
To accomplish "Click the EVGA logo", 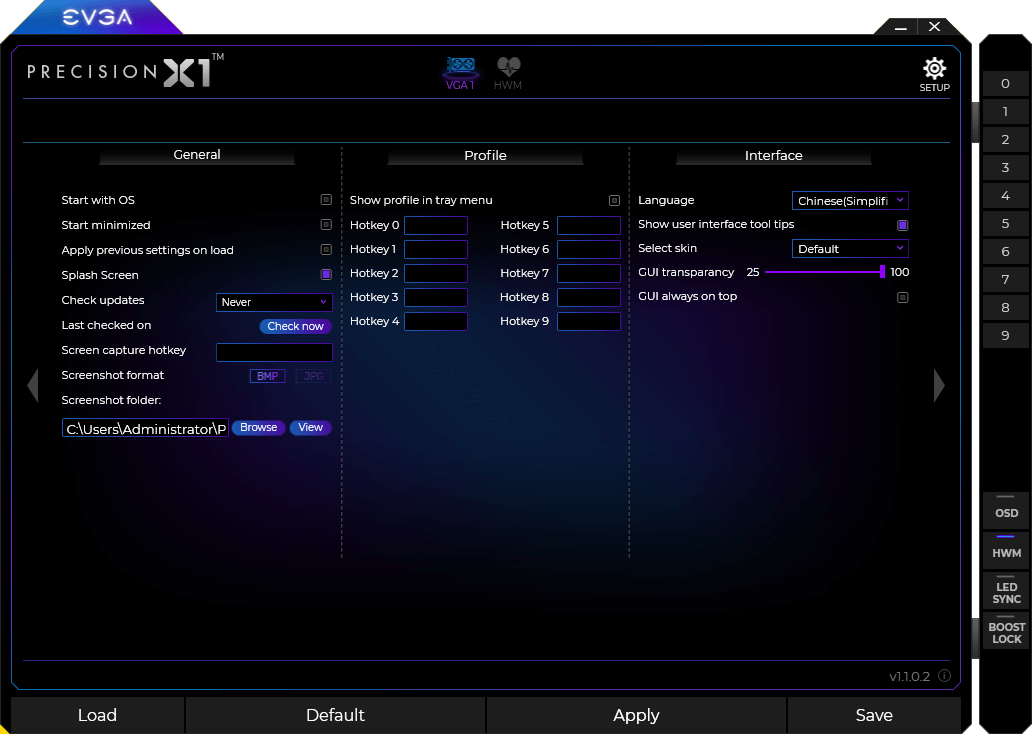I will tap(97, 17).
